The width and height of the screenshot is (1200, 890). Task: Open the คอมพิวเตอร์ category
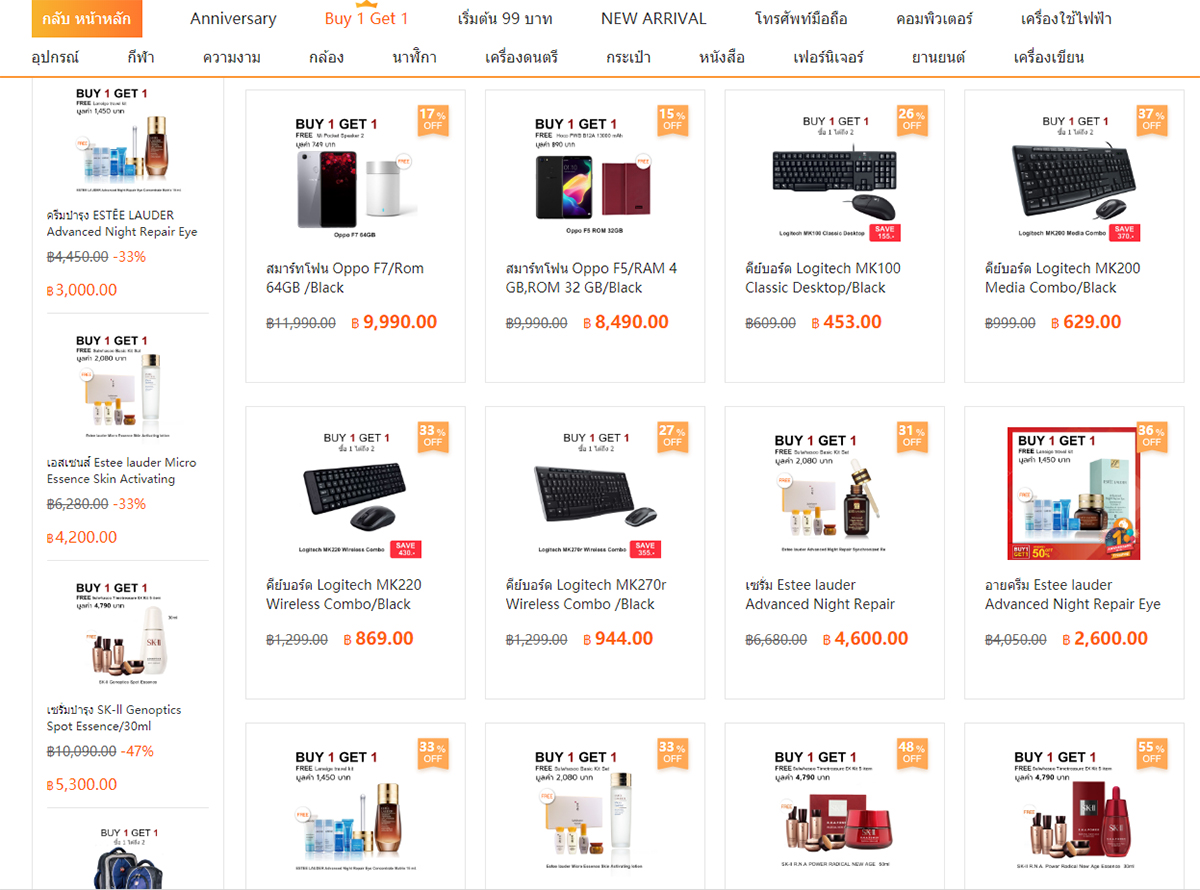(934, 18)
